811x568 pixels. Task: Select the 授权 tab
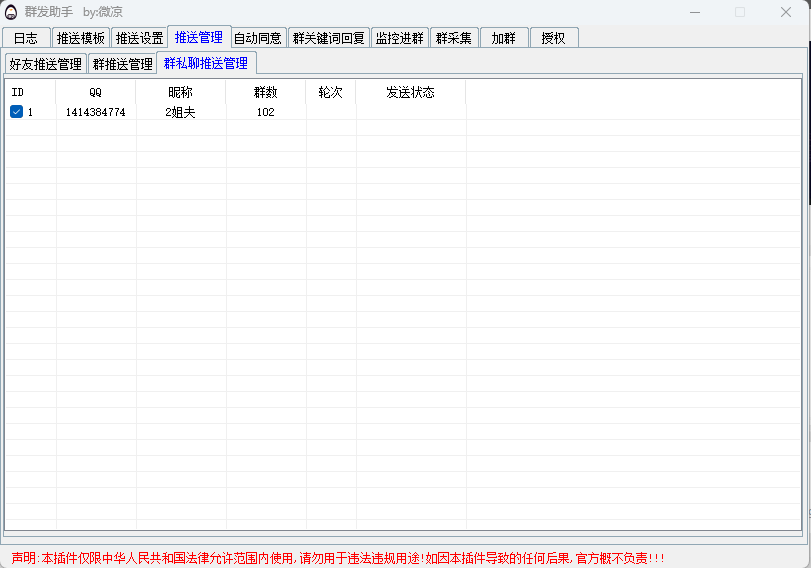[x=553, y=38]
